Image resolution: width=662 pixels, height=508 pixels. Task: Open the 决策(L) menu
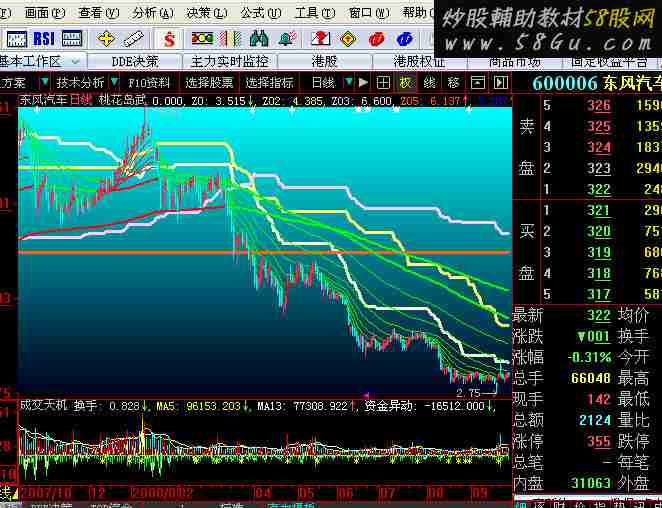click(x=207, y=14)
